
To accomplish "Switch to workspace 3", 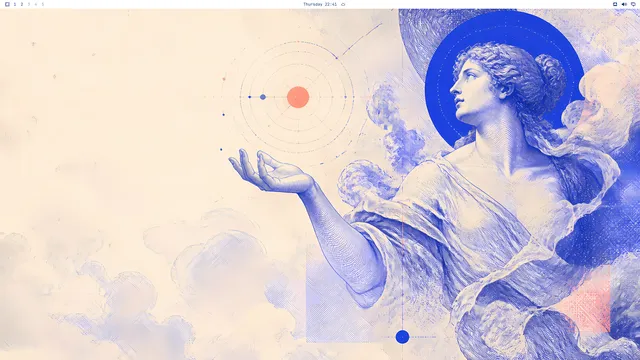I will click(29, 4).
